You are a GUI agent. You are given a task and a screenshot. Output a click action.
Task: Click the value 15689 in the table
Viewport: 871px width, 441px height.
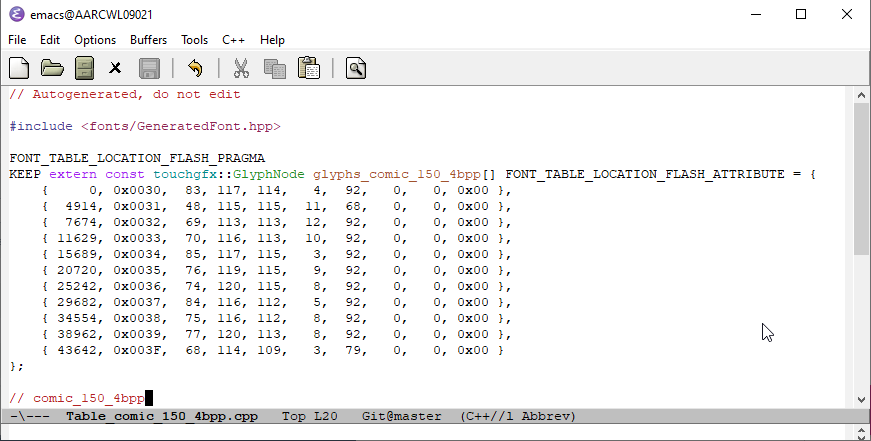coord(77,254)
